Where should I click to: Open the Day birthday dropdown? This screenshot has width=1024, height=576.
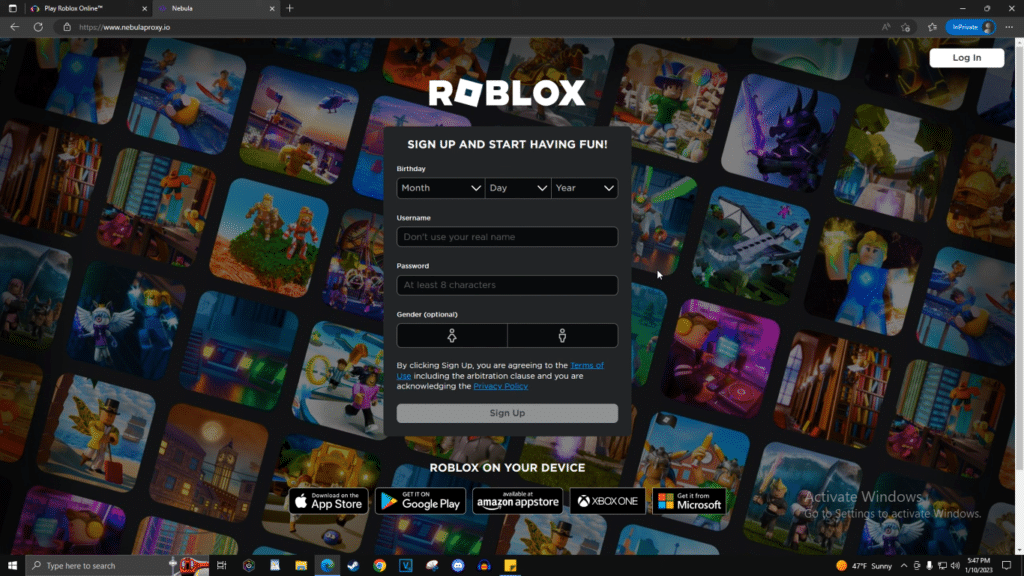(x=517, y=188)
